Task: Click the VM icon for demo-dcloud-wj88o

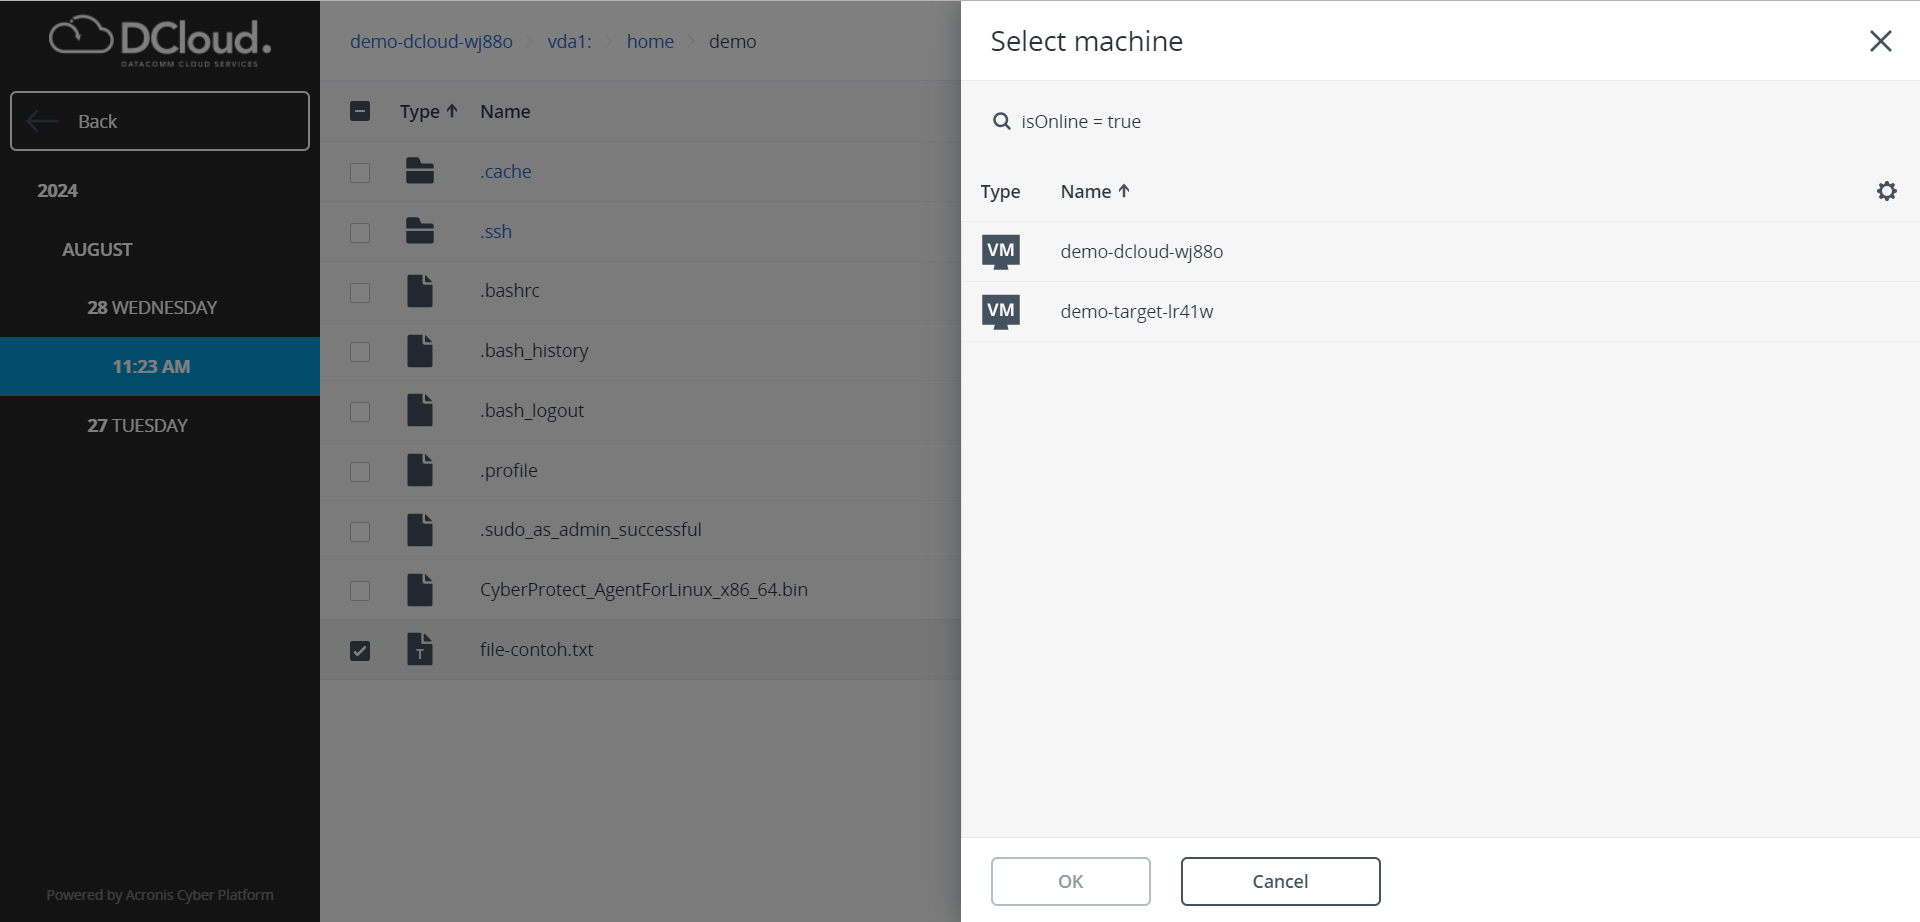Action: pyautogui.click(x=1000, y=252)
